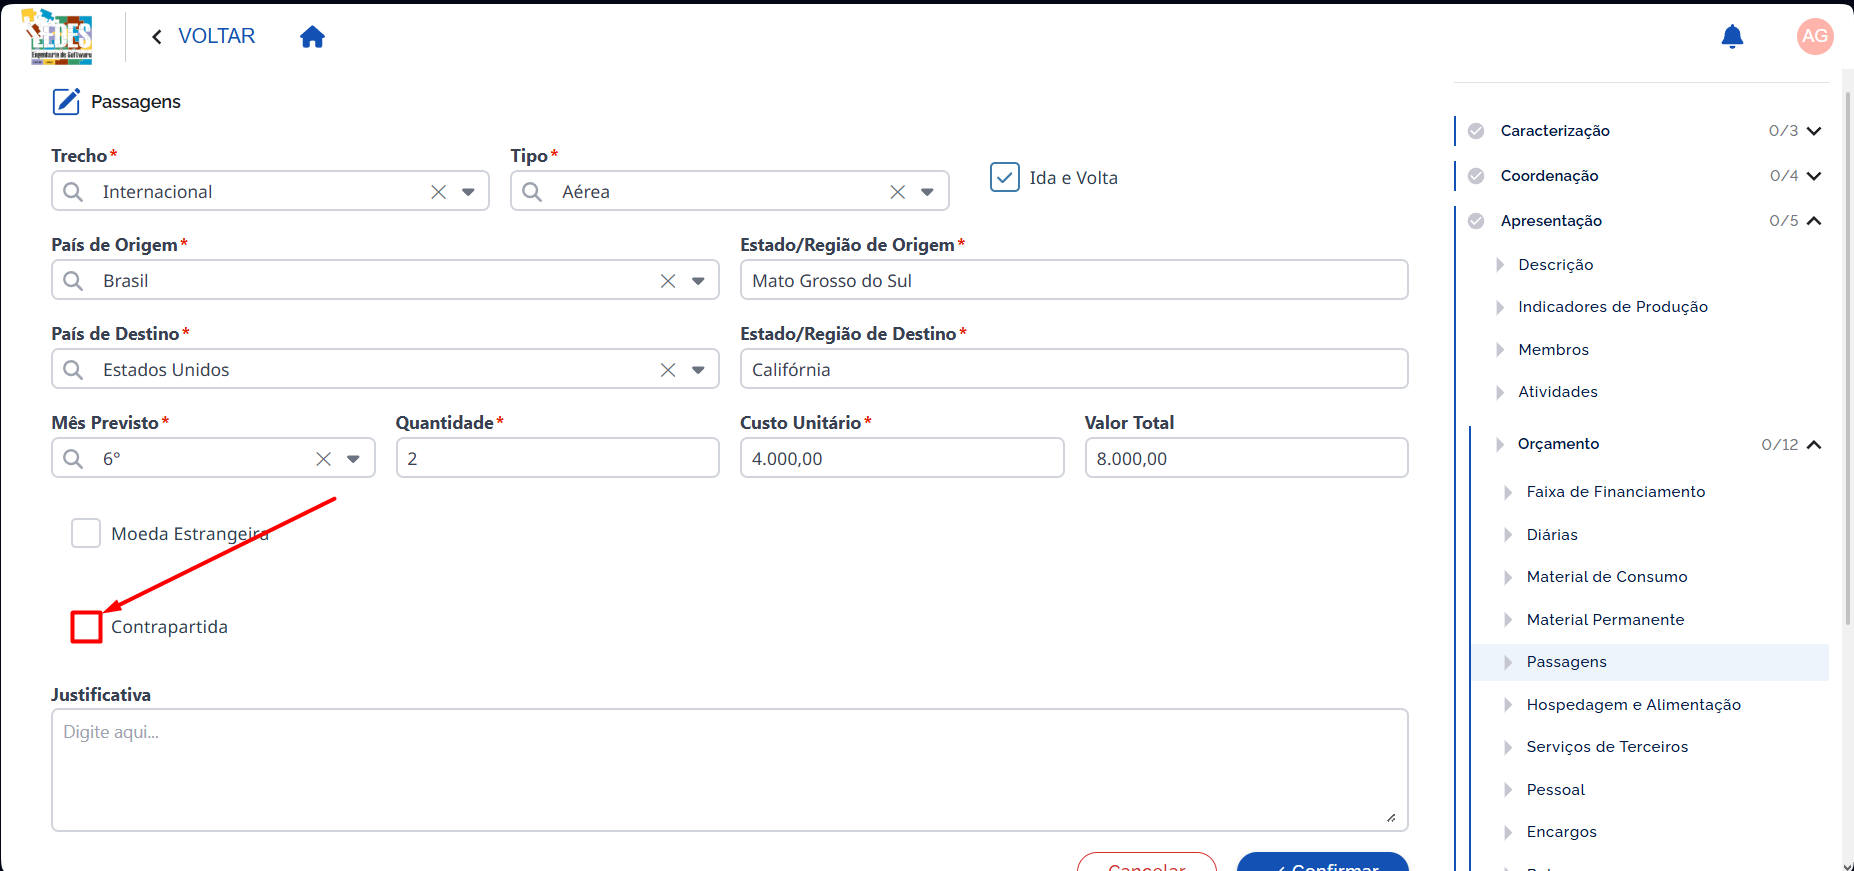
Task: Collapse the Orçamento section chevron
Action: click(x=1814, y=445)
